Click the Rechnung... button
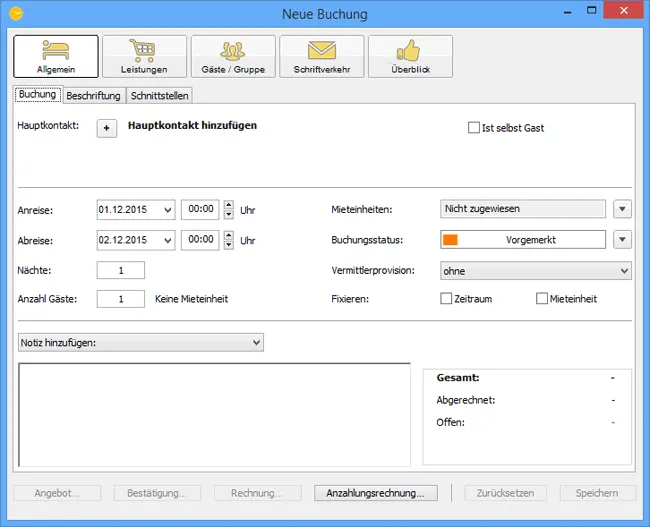 (257, 493)
